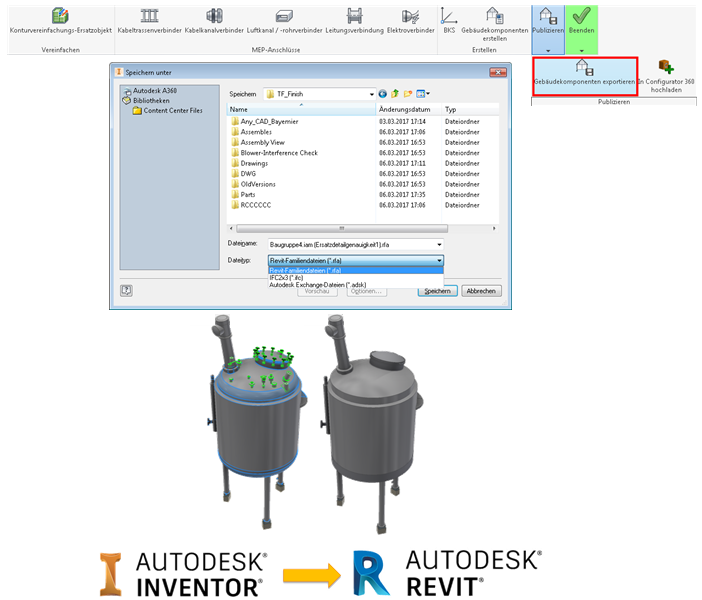Screen dimensions: 702x600
Task: Choose the Kabeltrassenverbinder tool
Action: click(150, 21)
